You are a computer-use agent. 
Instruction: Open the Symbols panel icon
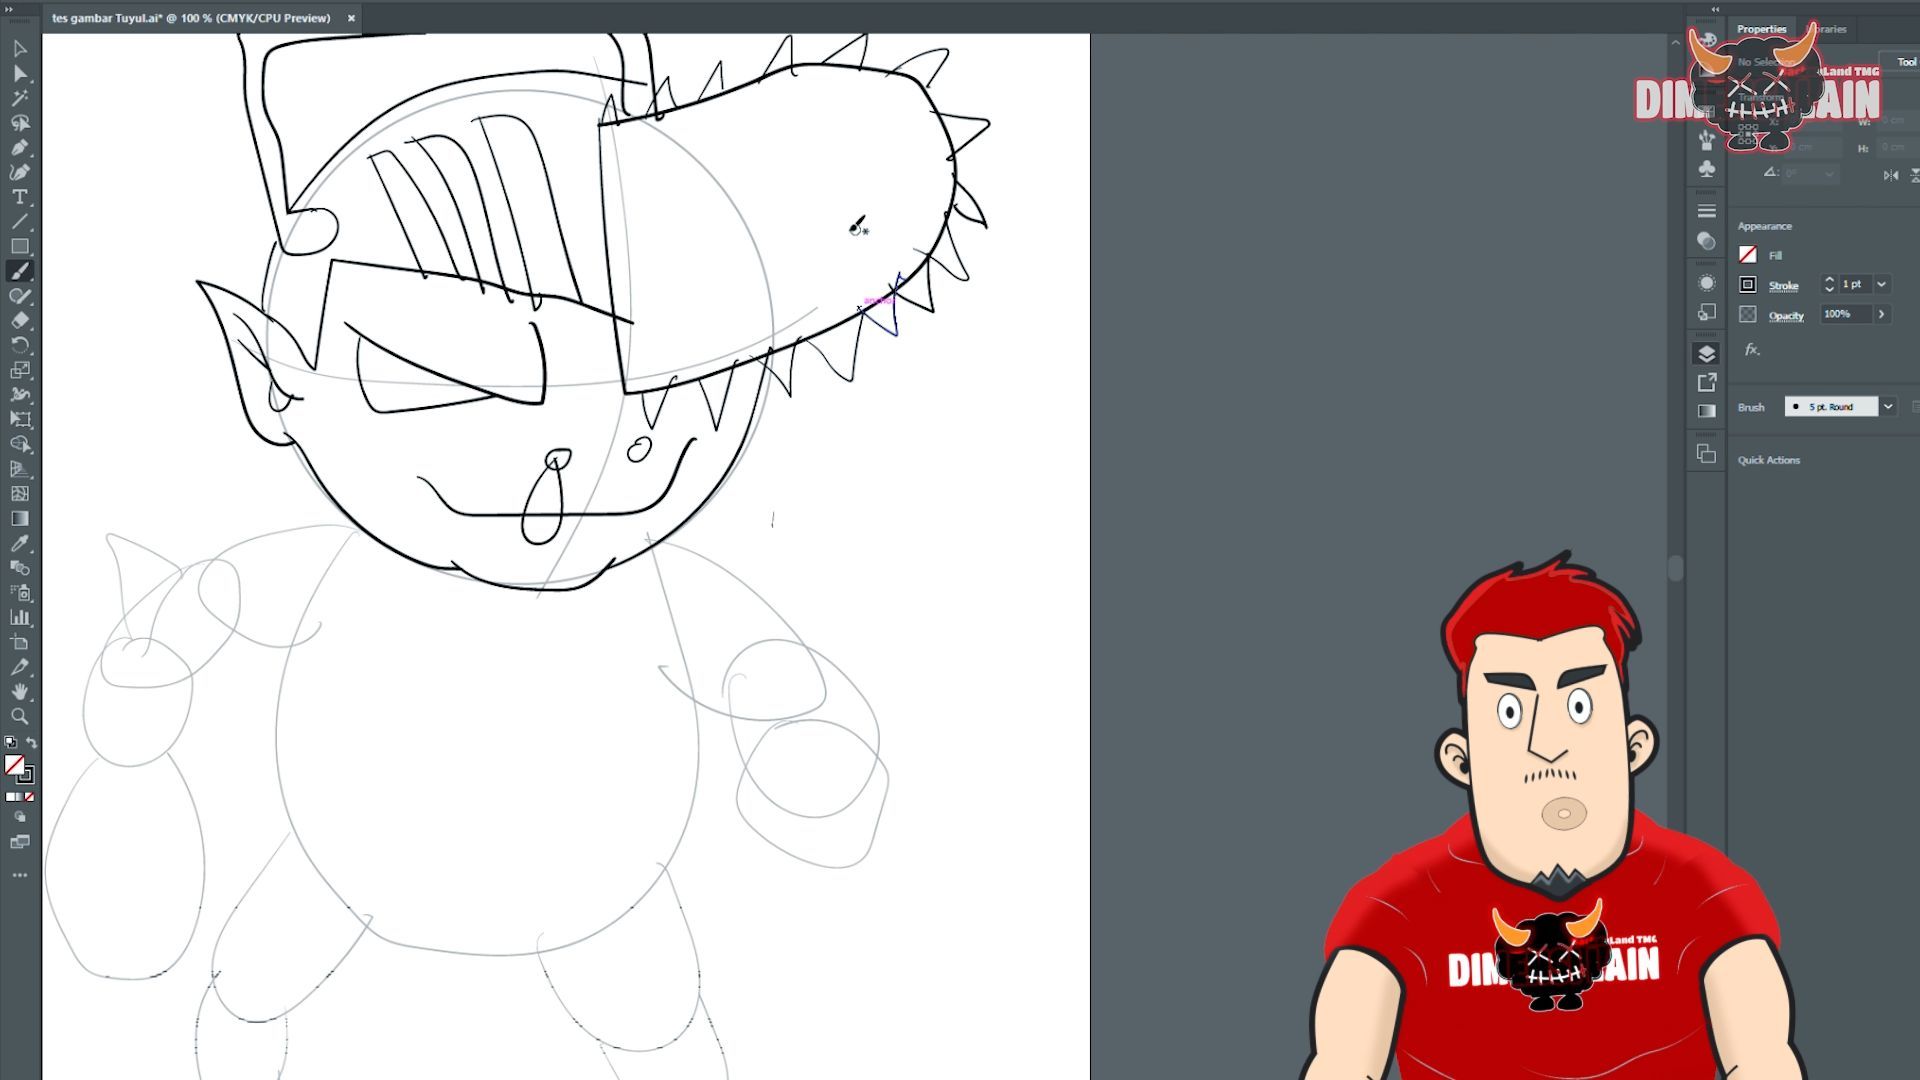[1707, 168]
